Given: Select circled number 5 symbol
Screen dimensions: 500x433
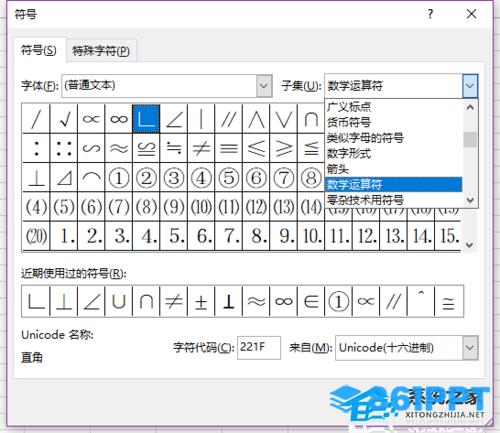Looking at the screenshot, I should tap(229, 177).
